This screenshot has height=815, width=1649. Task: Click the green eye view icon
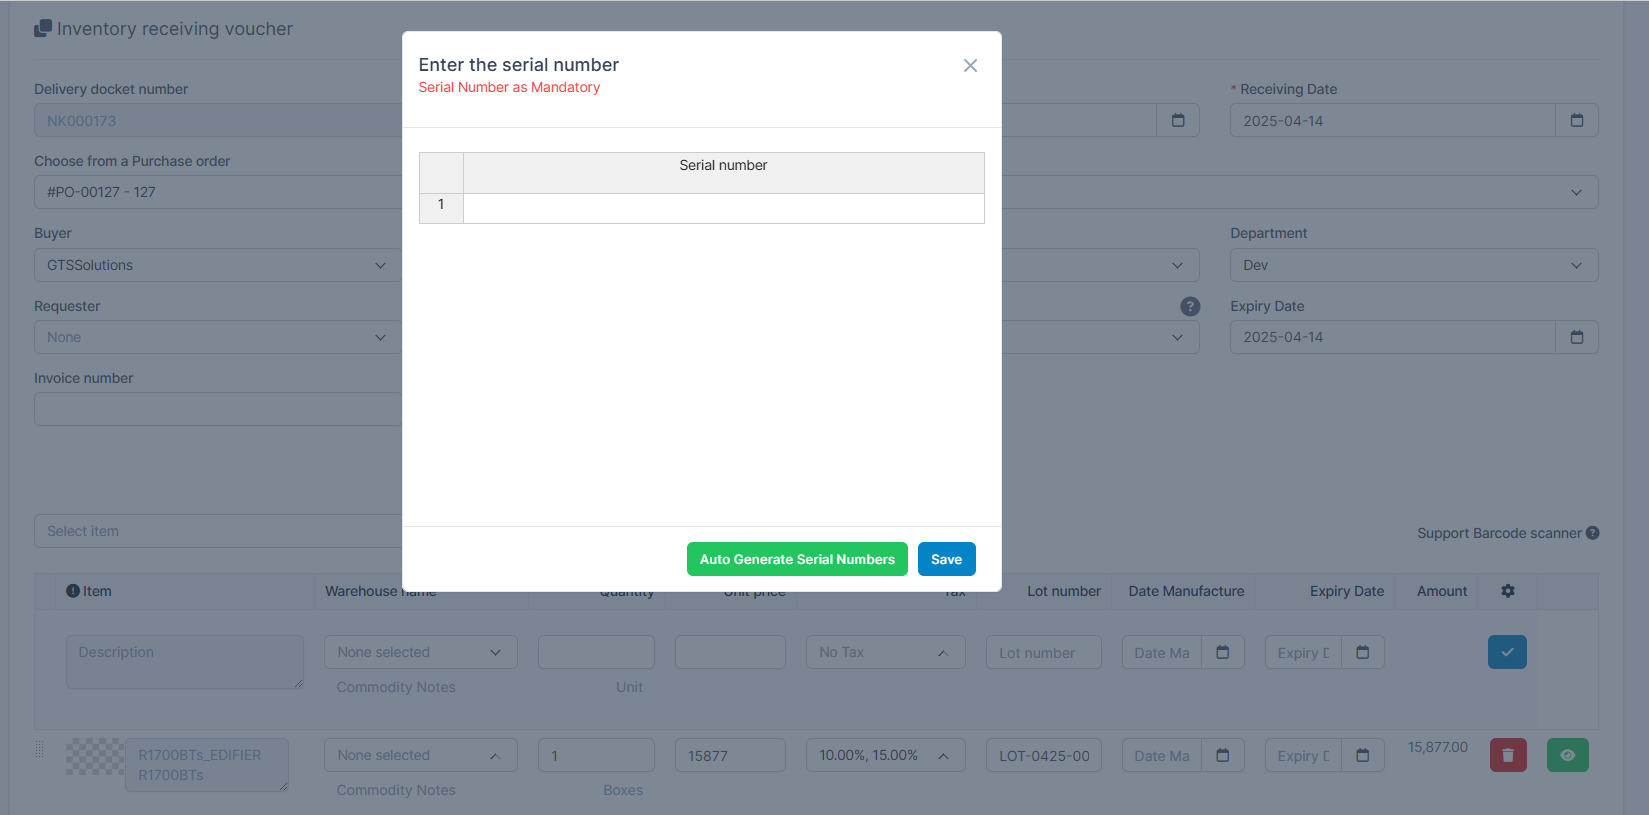1567,755
